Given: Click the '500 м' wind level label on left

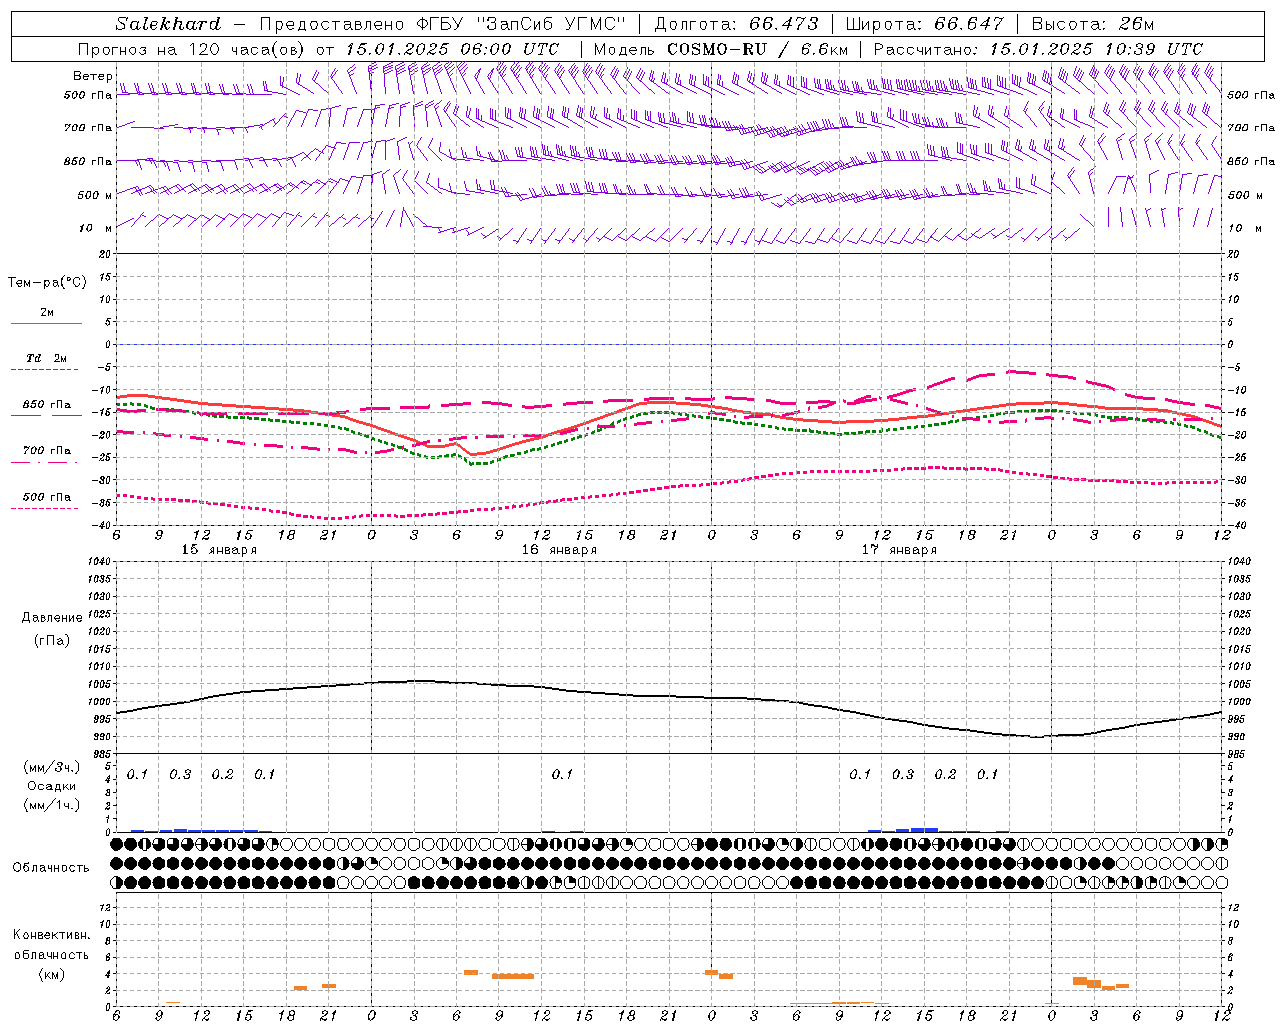Looking at the screenshot, I should coord(95,195).
